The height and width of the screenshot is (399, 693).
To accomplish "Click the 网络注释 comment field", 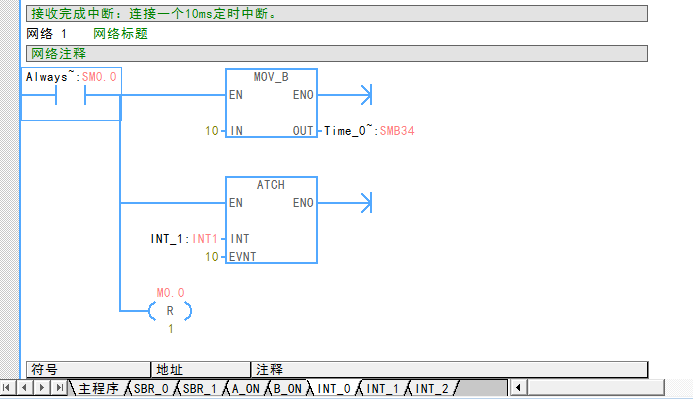I will point(337,53).
